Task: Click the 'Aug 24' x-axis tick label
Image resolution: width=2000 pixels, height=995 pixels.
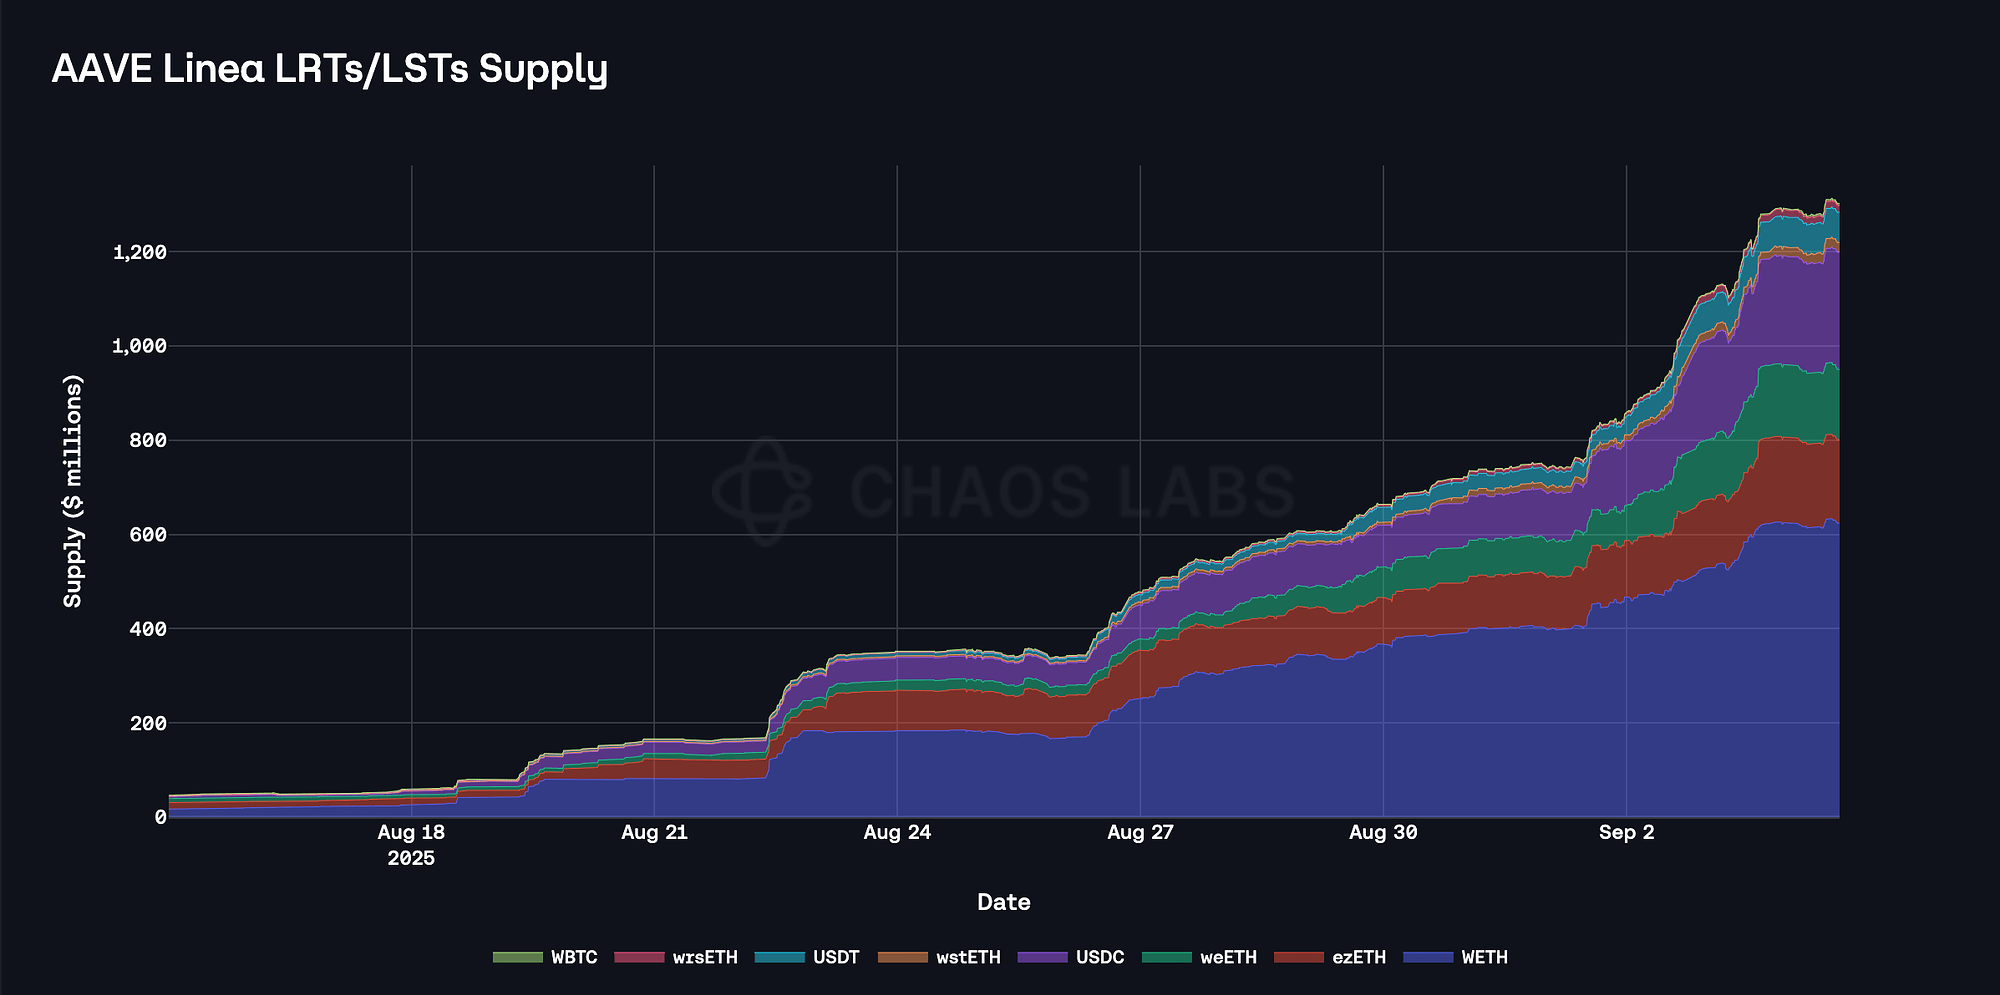Action: point(897,832)
